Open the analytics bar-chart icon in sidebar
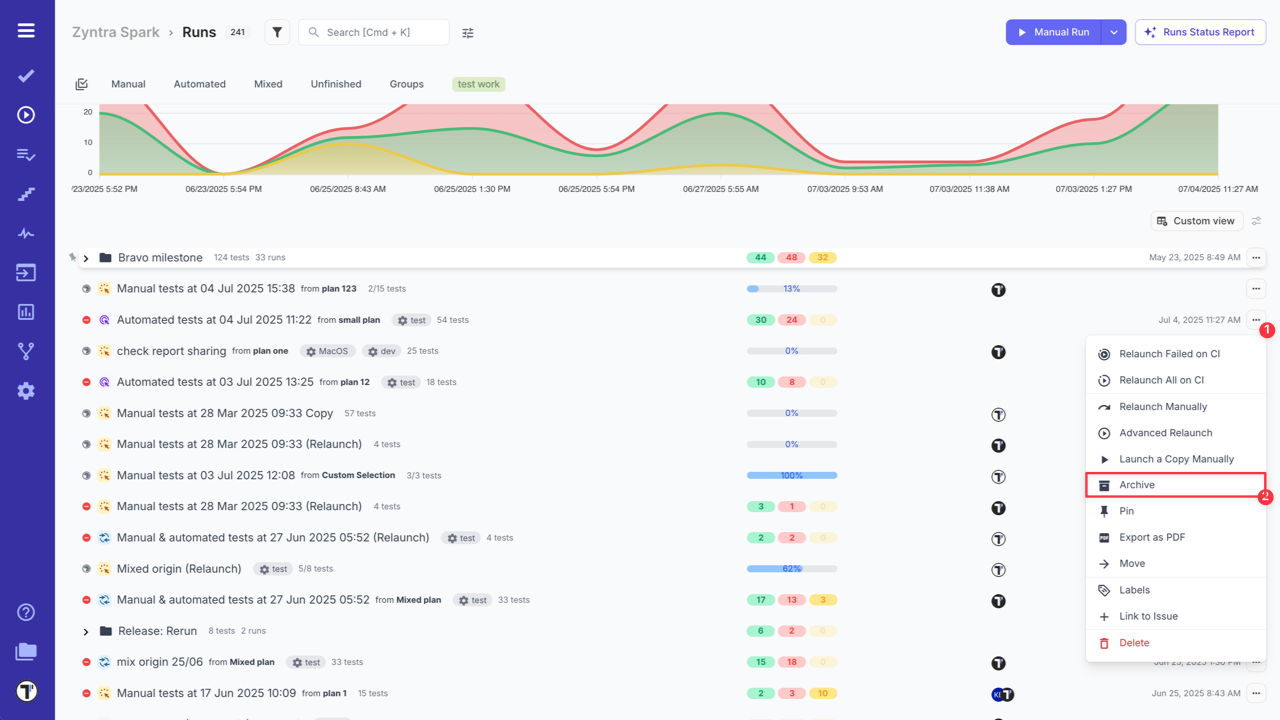The width and height of the screenshot is (1280, 720). pos(26,312)
